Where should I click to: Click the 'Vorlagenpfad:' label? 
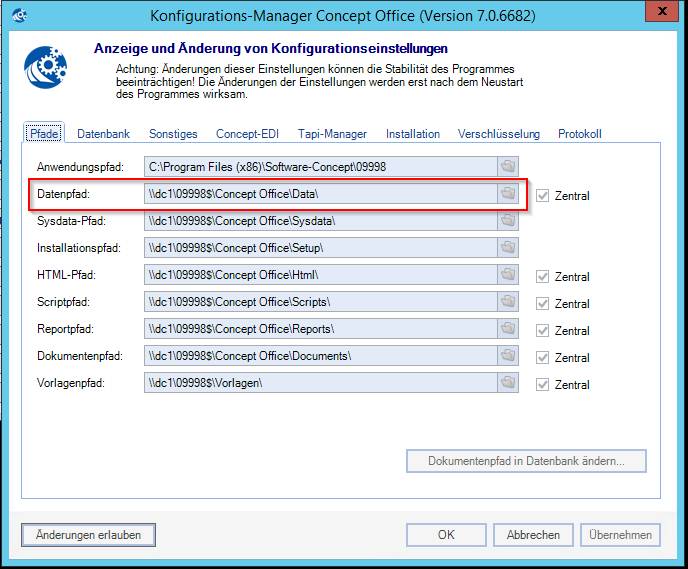click(x=71, y=383)
